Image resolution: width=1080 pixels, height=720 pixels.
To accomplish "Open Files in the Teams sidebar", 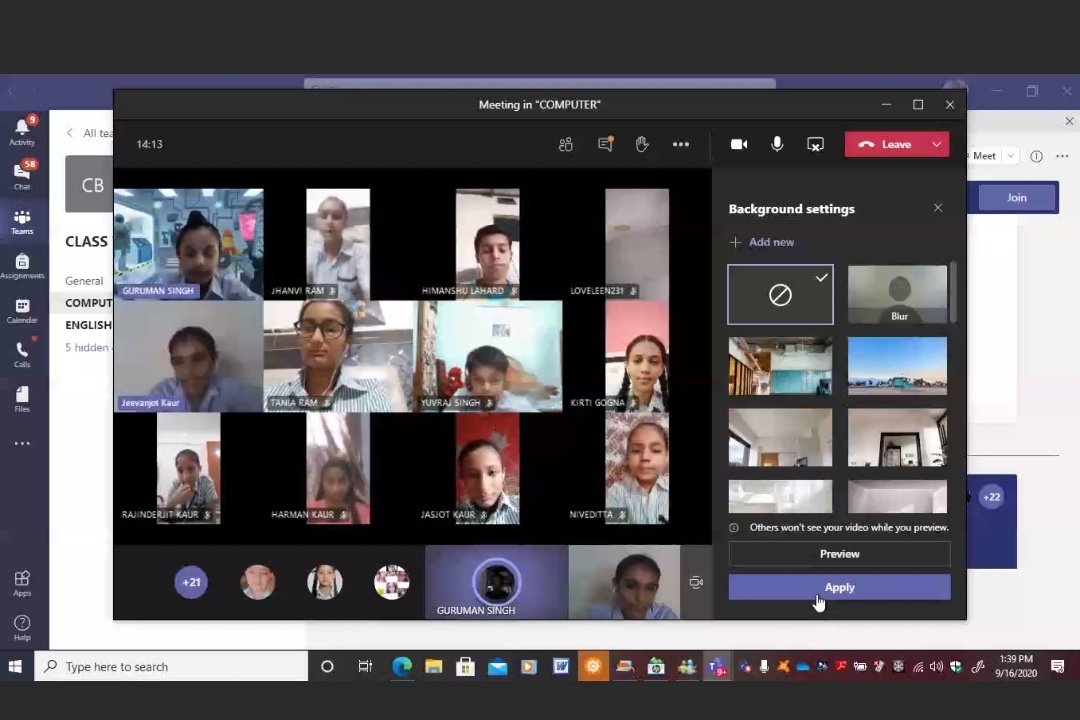I will tap(22, 399).
